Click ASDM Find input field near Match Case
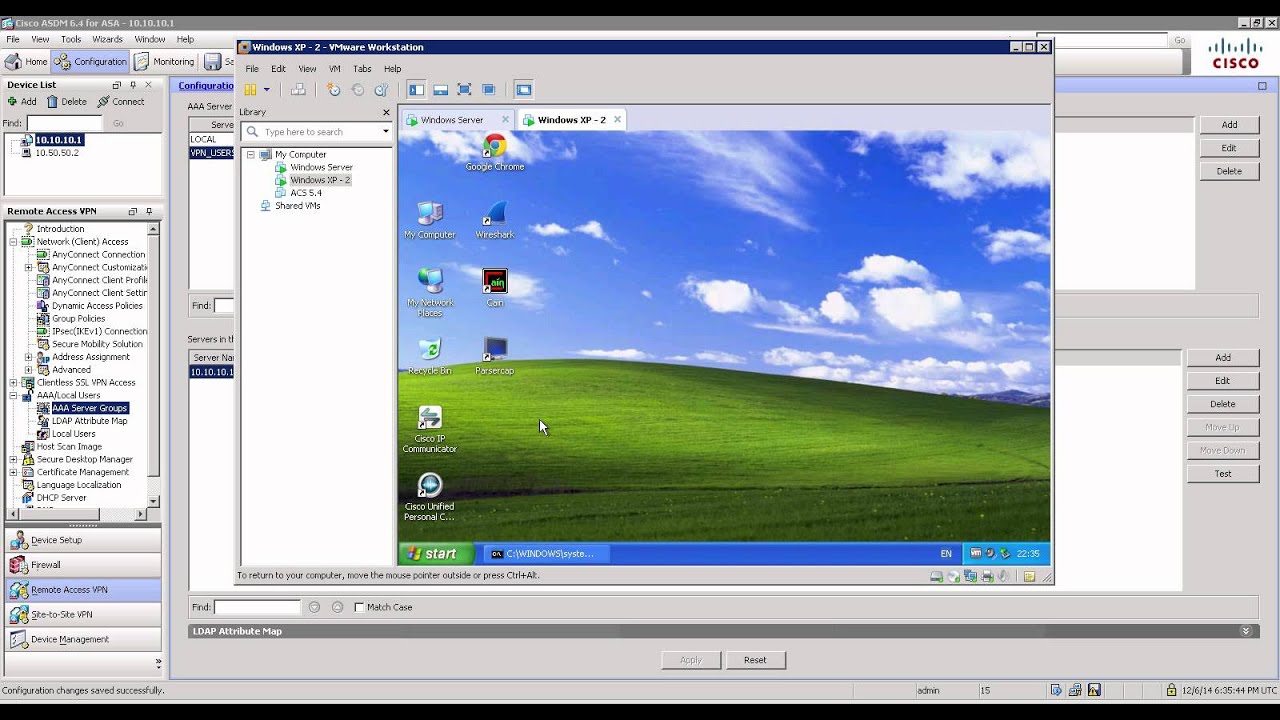This screenshot has width=1280, height=720. pyautogui.click(x=257, y=607)
